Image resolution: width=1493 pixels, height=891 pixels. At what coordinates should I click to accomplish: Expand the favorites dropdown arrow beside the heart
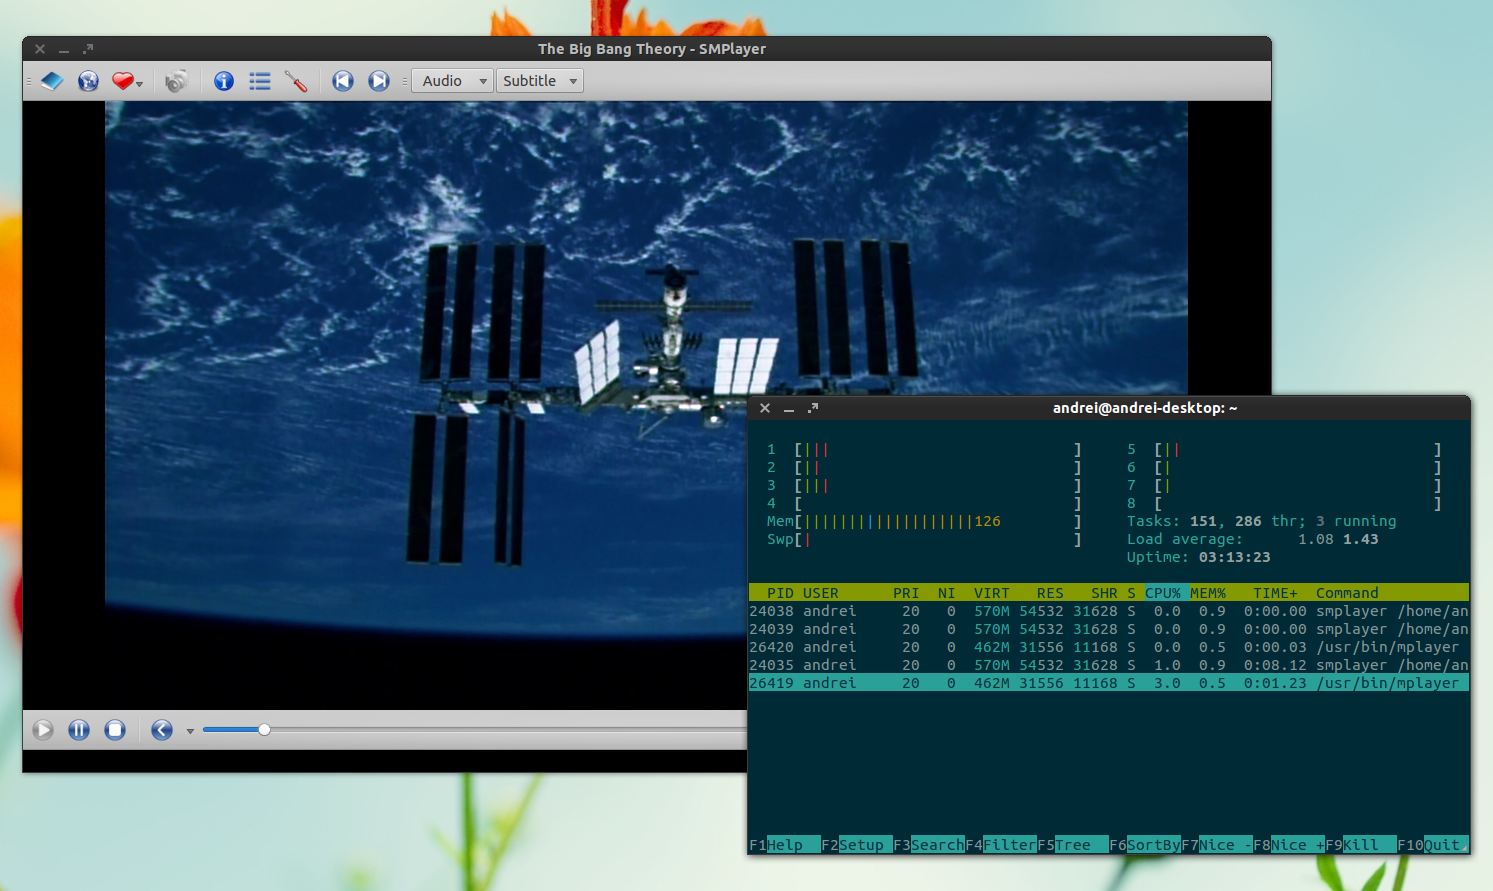click(x=139, y=84)
